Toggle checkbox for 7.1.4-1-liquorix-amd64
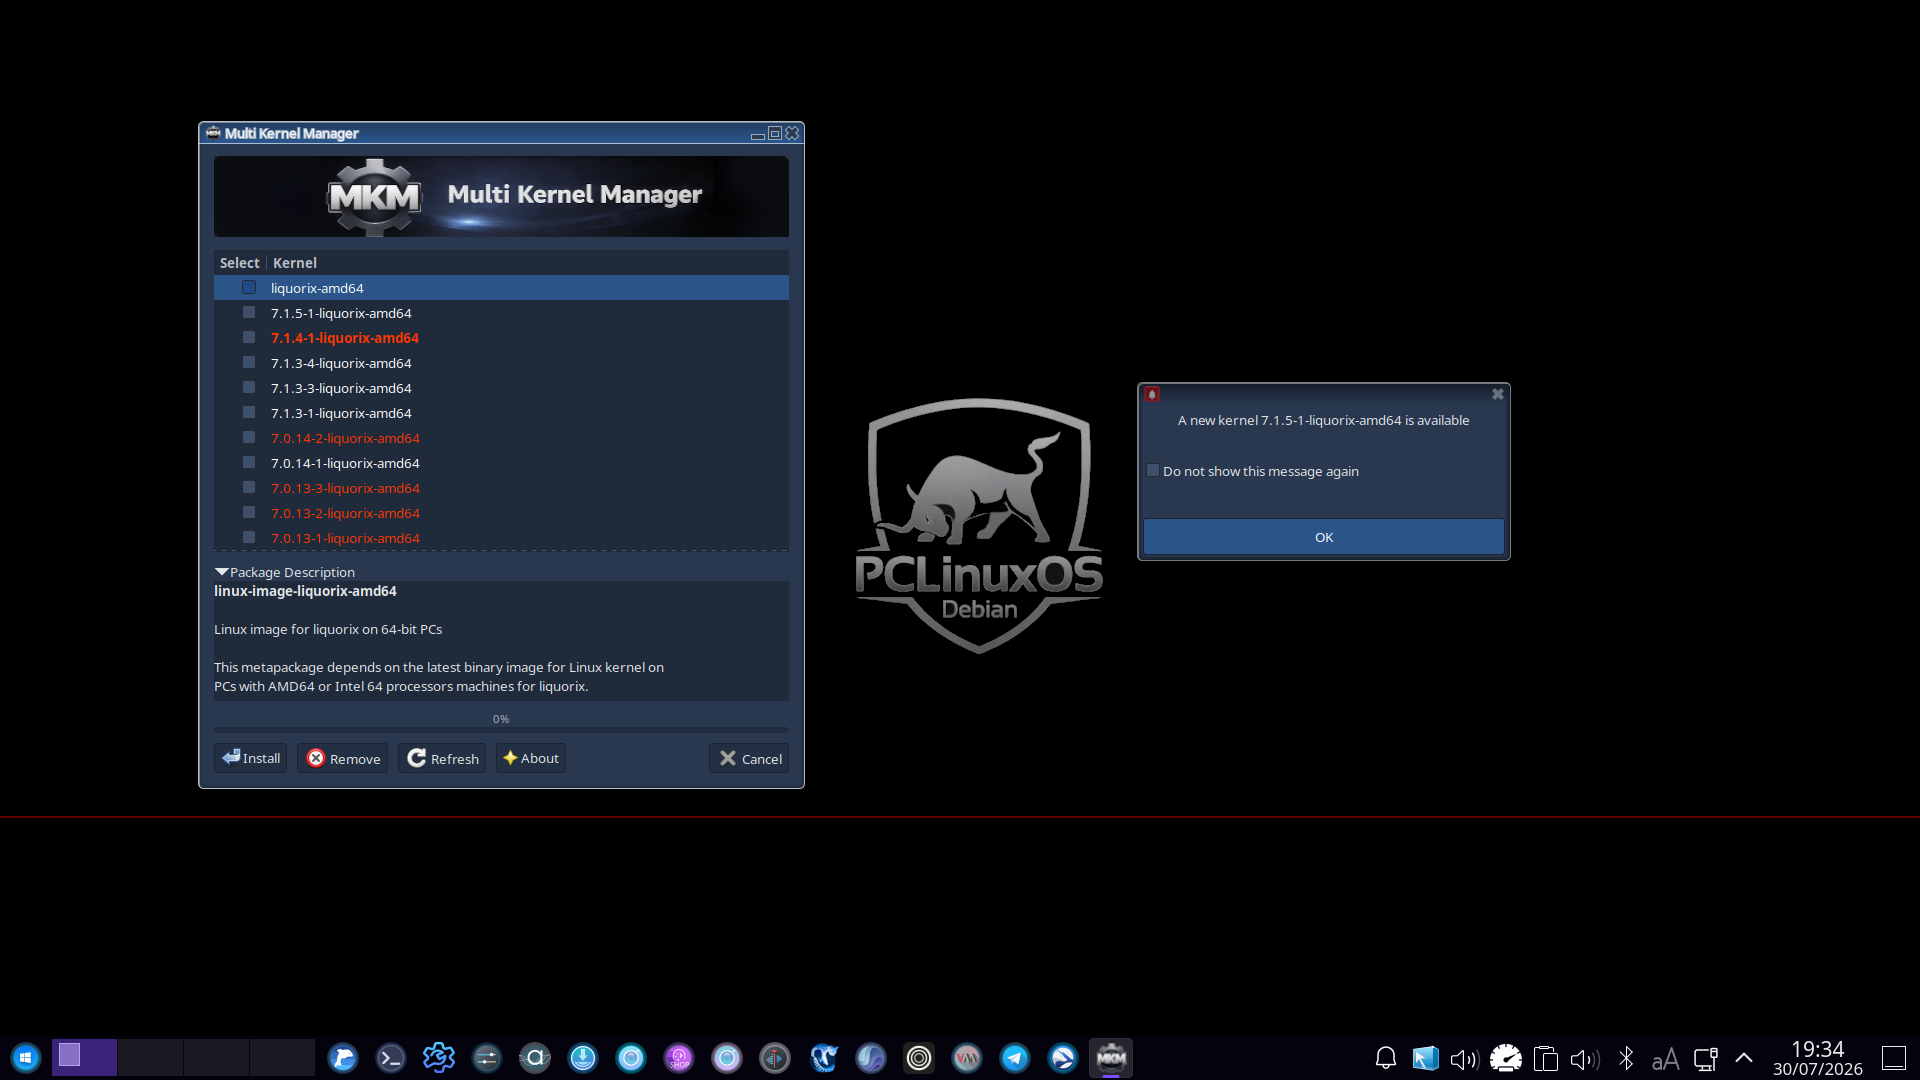This screenshot has height=1080, width=1920. coord(249,338)
